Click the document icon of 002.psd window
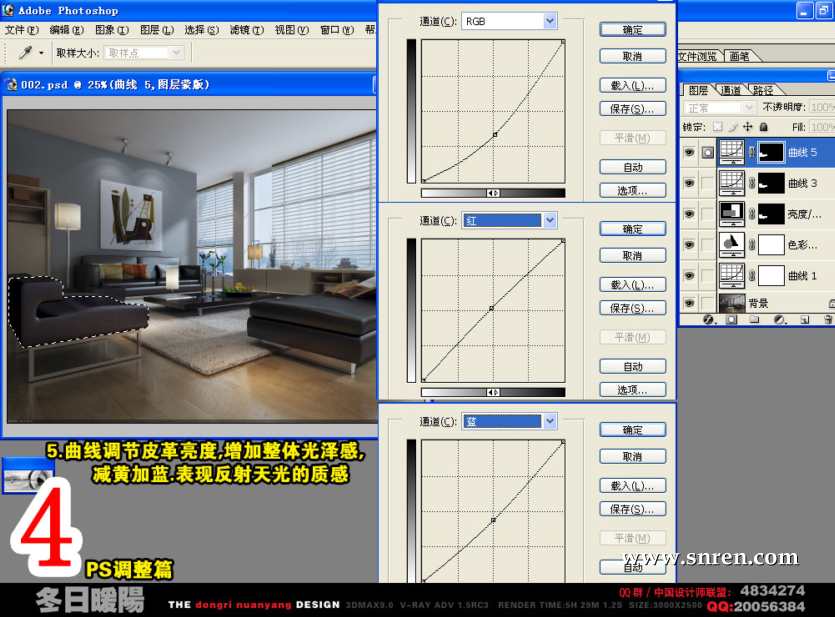Image resolution: width=835 pixels, height=617 pixels. coord(12,85)
